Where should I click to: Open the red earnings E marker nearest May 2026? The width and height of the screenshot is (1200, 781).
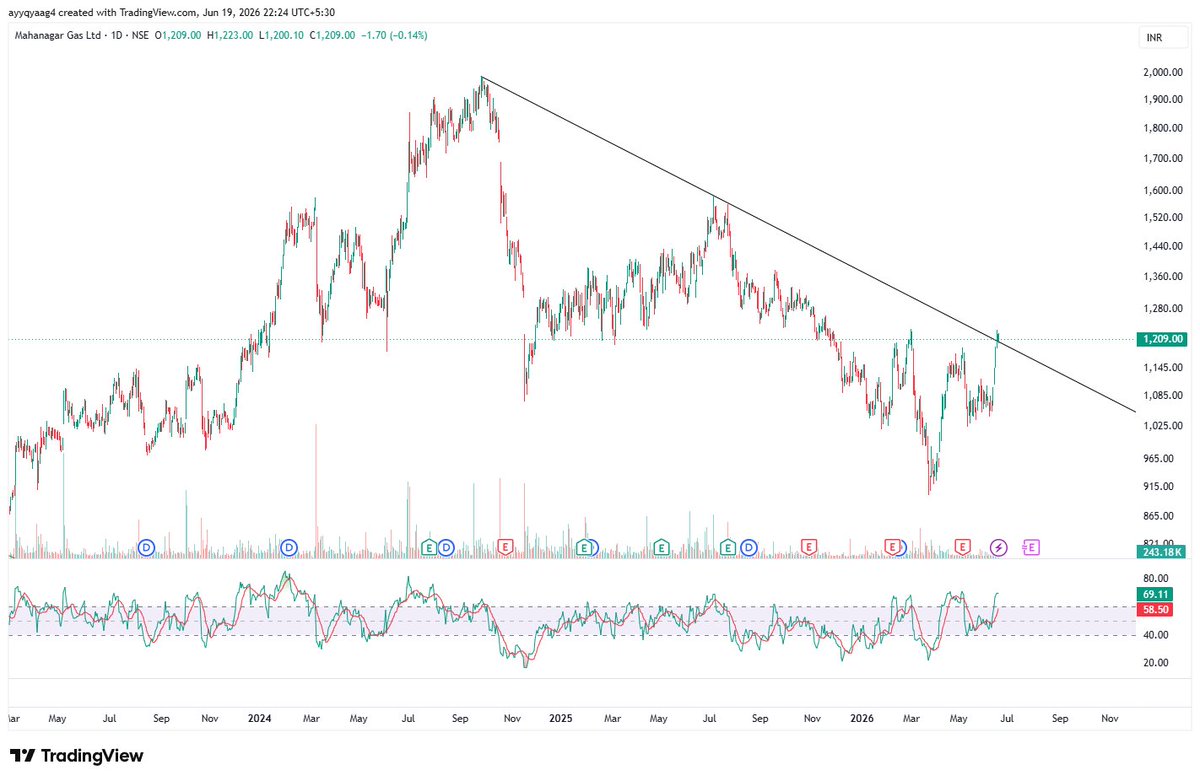click(x=962, y=547)
